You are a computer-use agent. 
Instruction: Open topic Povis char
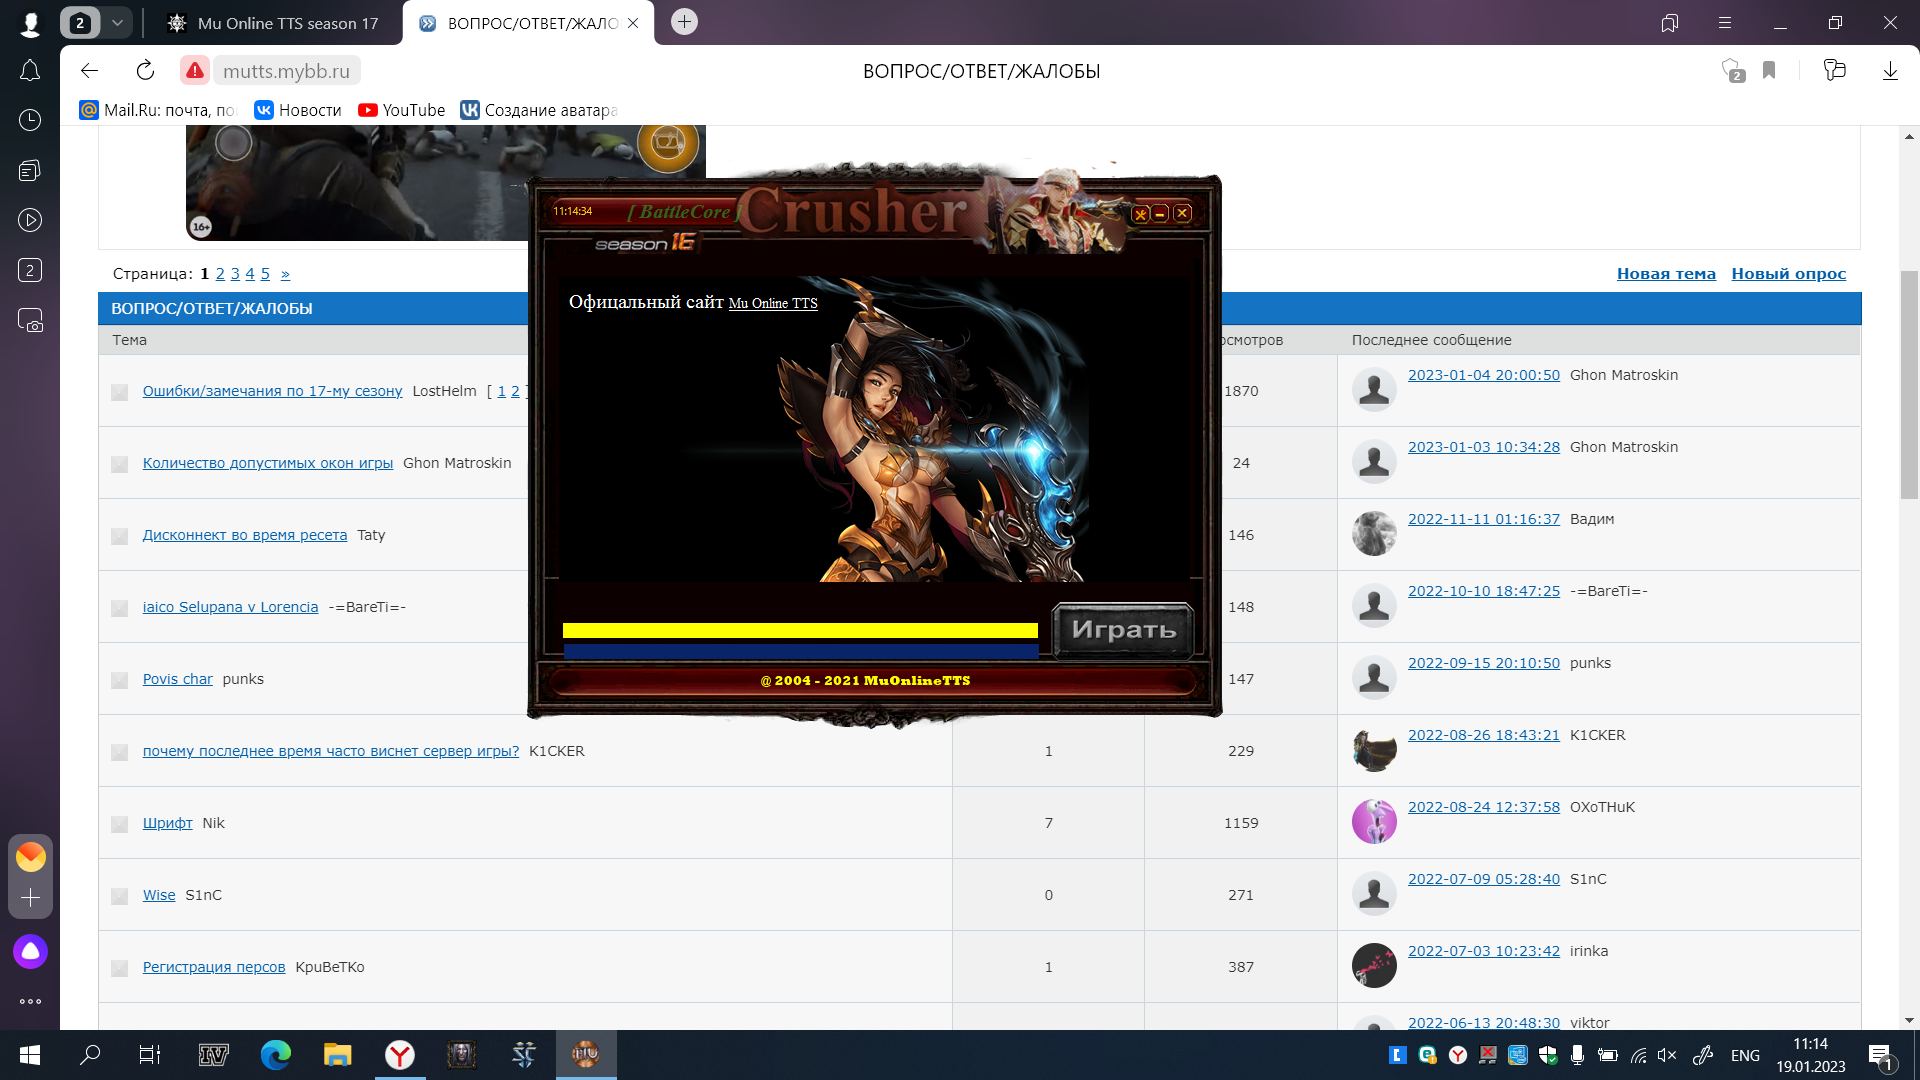[177, 679]
